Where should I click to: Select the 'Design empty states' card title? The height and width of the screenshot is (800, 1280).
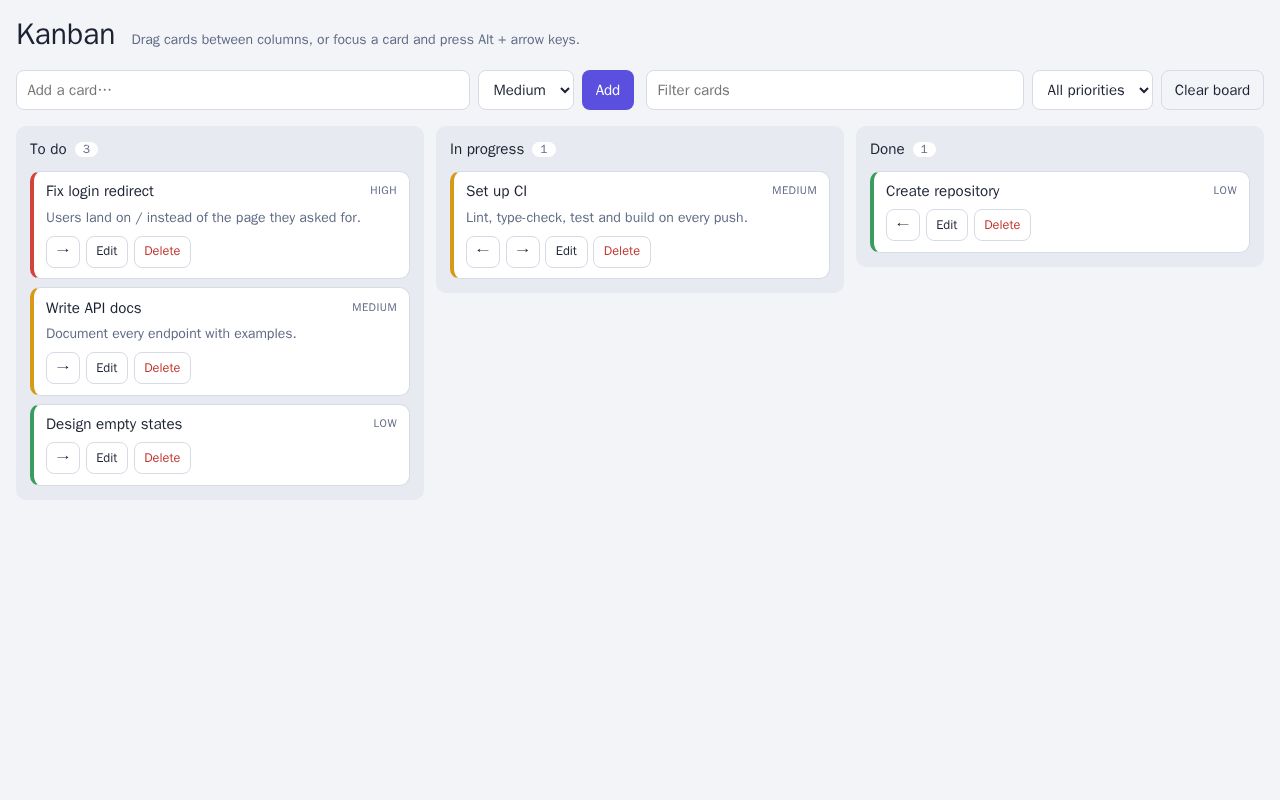[114, 424]
